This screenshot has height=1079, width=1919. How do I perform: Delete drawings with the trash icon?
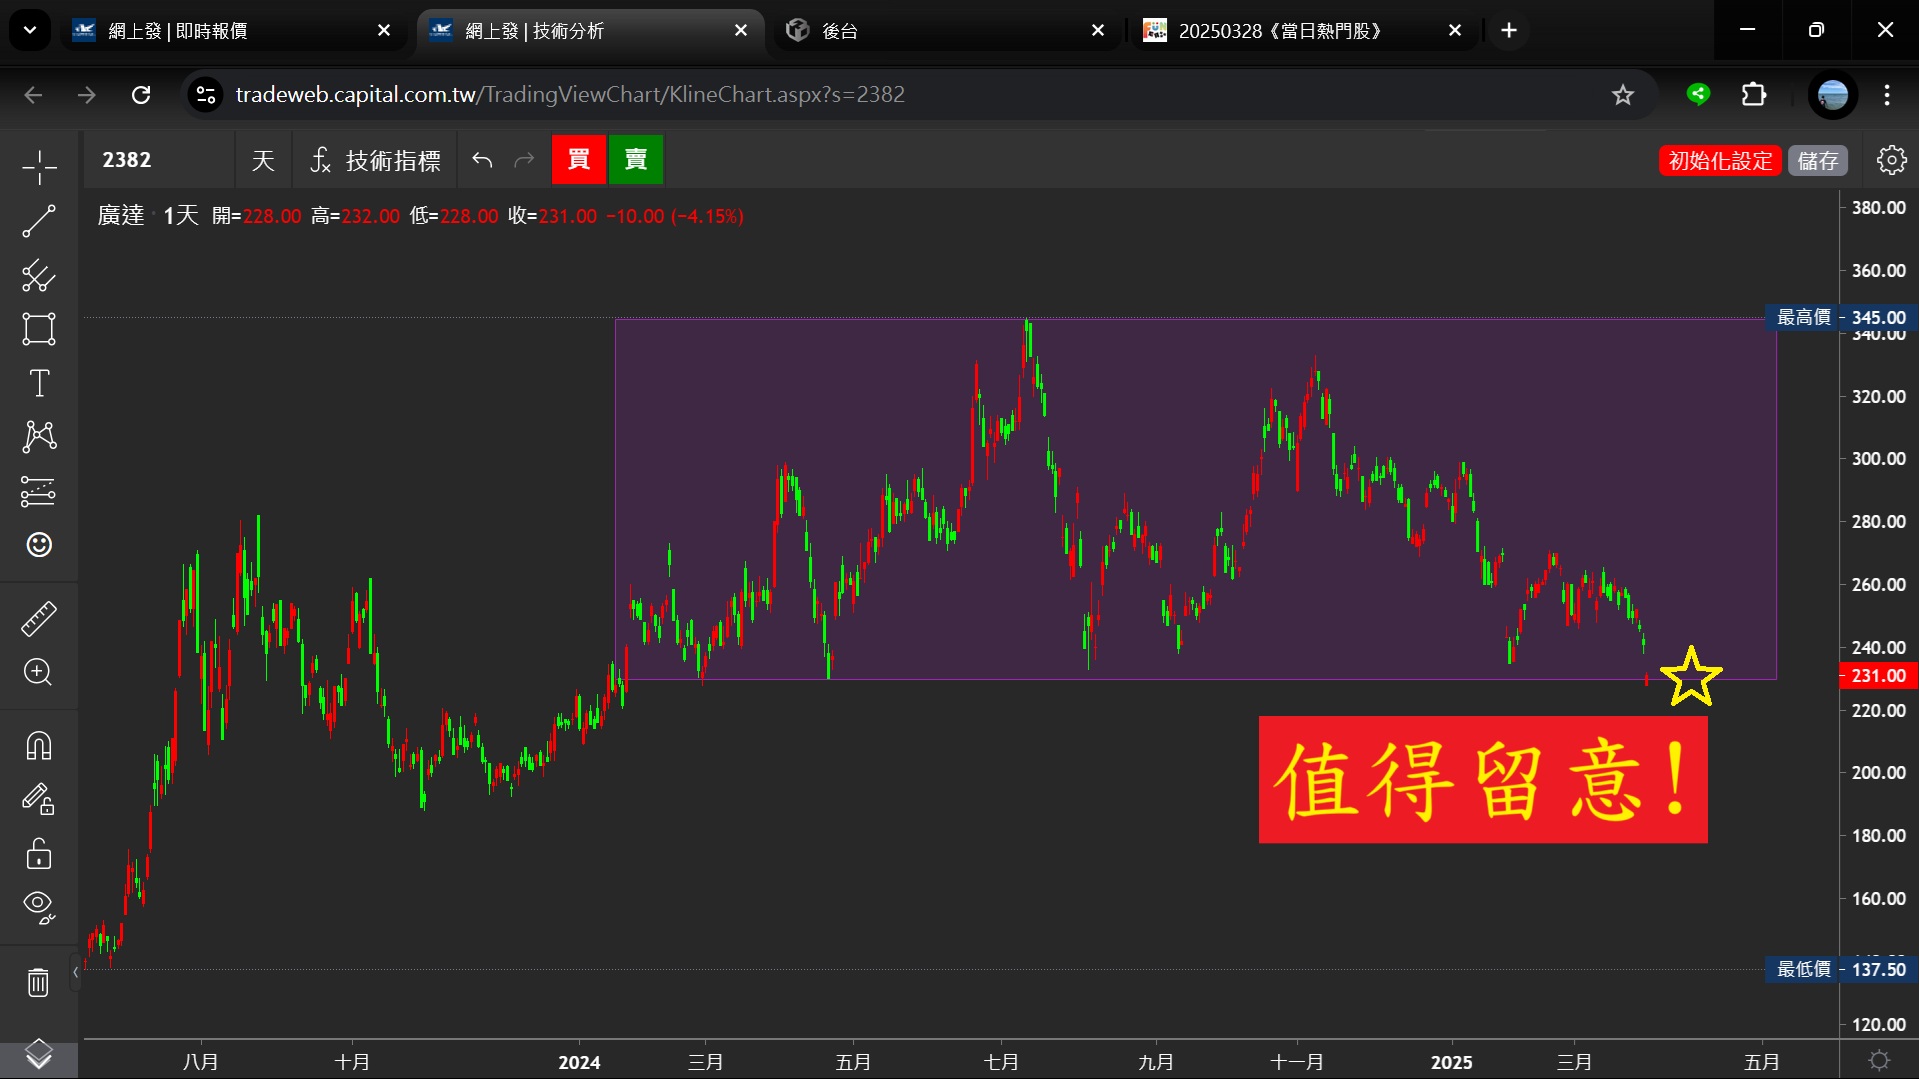pos(39,982)
